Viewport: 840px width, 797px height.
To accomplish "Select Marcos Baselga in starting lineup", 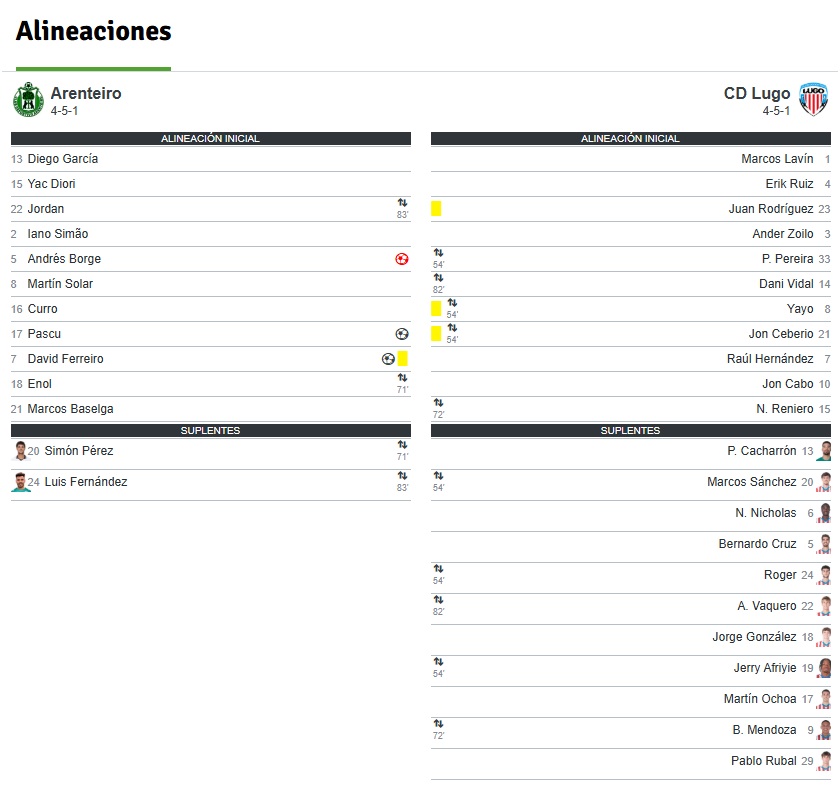I will (x=211, y=409).
